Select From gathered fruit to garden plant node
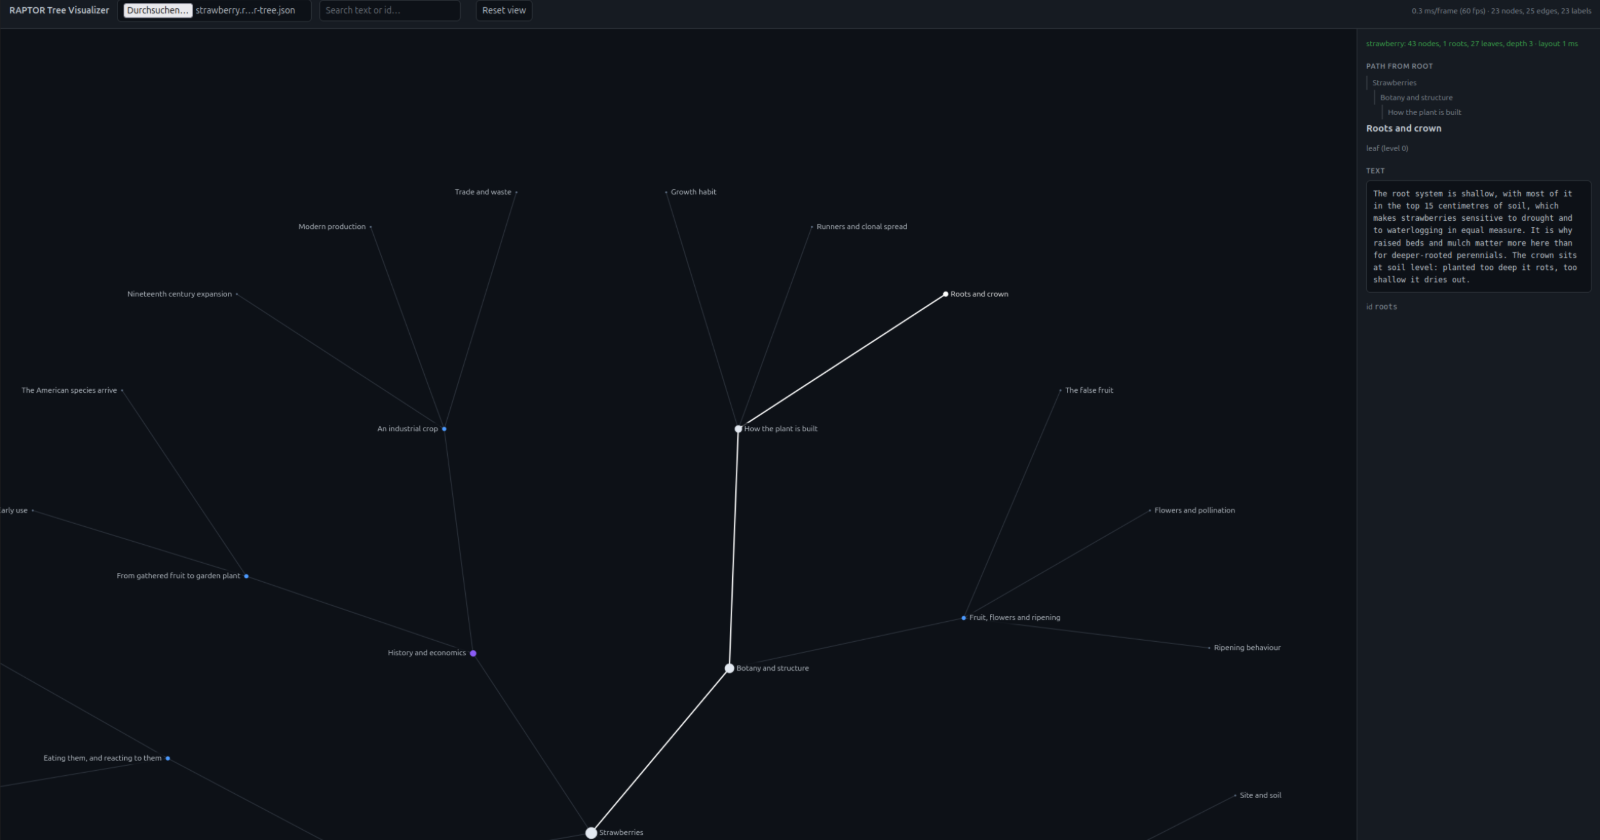Viewport: 1600px width, 840px height. coord(246,576)
